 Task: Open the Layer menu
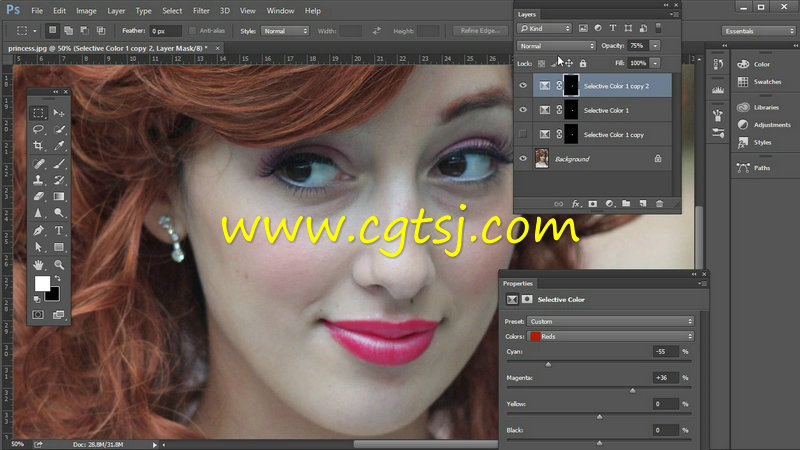[x=116, y=11]
